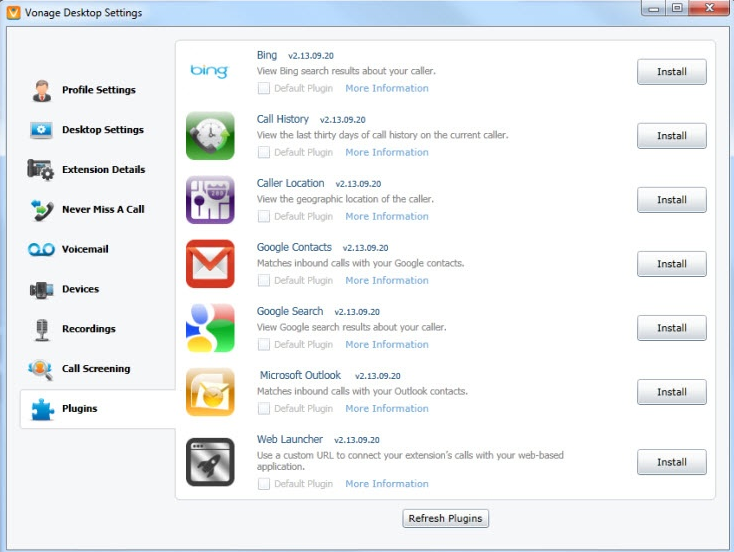Enable Default Plugin for Google Contacts
The image size is (734, 552).
264,280
